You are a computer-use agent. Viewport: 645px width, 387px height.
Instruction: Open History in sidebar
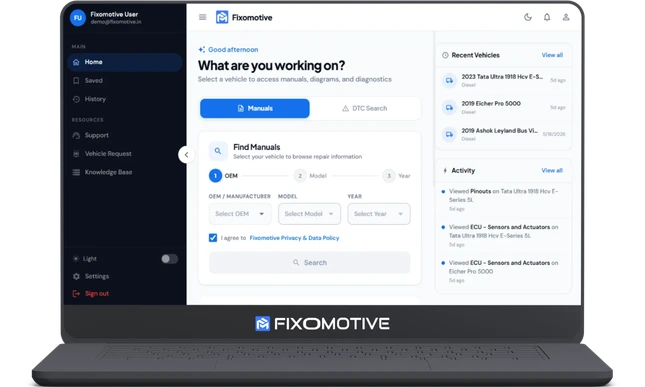tap(125, 99)
